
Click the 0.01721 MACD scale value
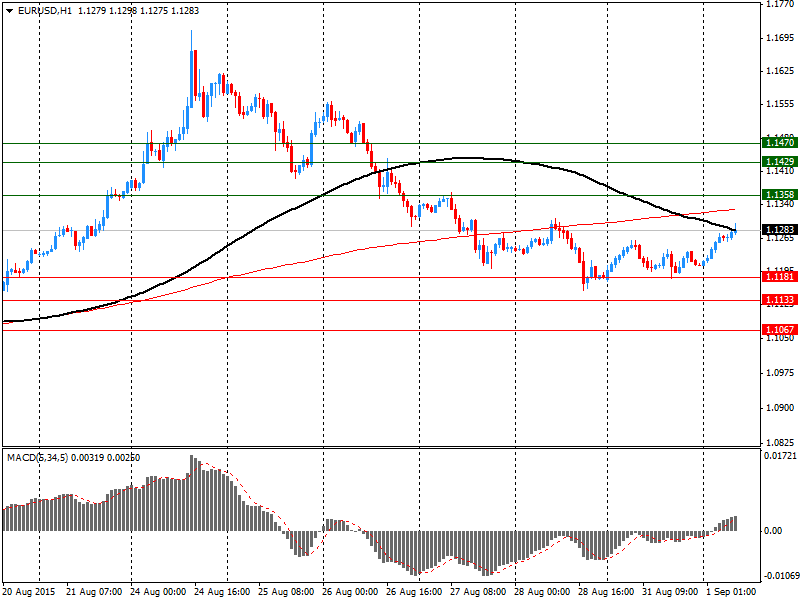(780, 455)
